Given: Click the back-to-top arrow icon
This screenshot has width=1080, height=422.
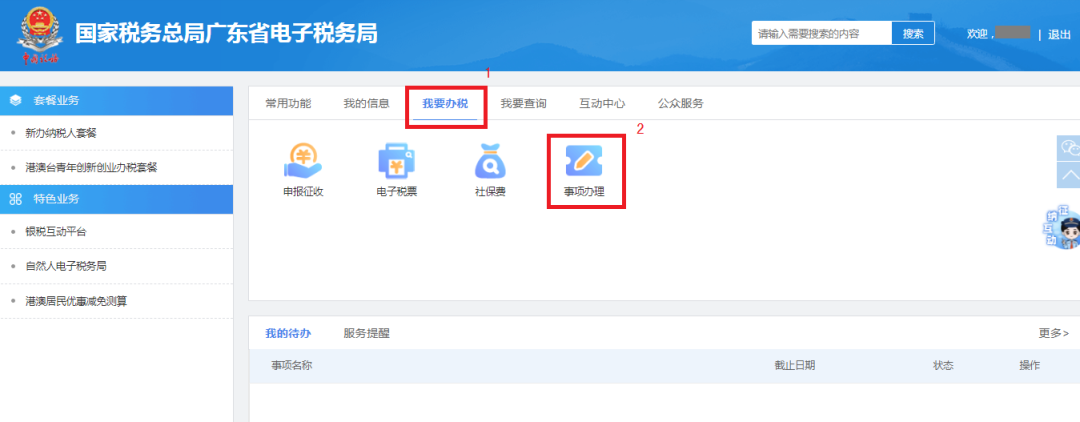Looking at the screenshot, I should click(1069, 175).
